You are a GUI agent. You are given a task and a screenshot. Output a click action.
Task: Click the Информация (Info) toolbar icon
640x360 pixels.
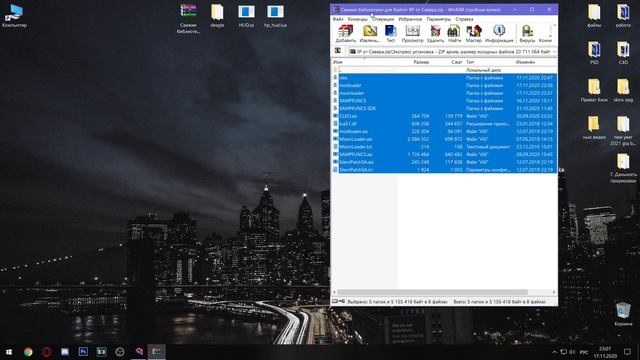499,33
